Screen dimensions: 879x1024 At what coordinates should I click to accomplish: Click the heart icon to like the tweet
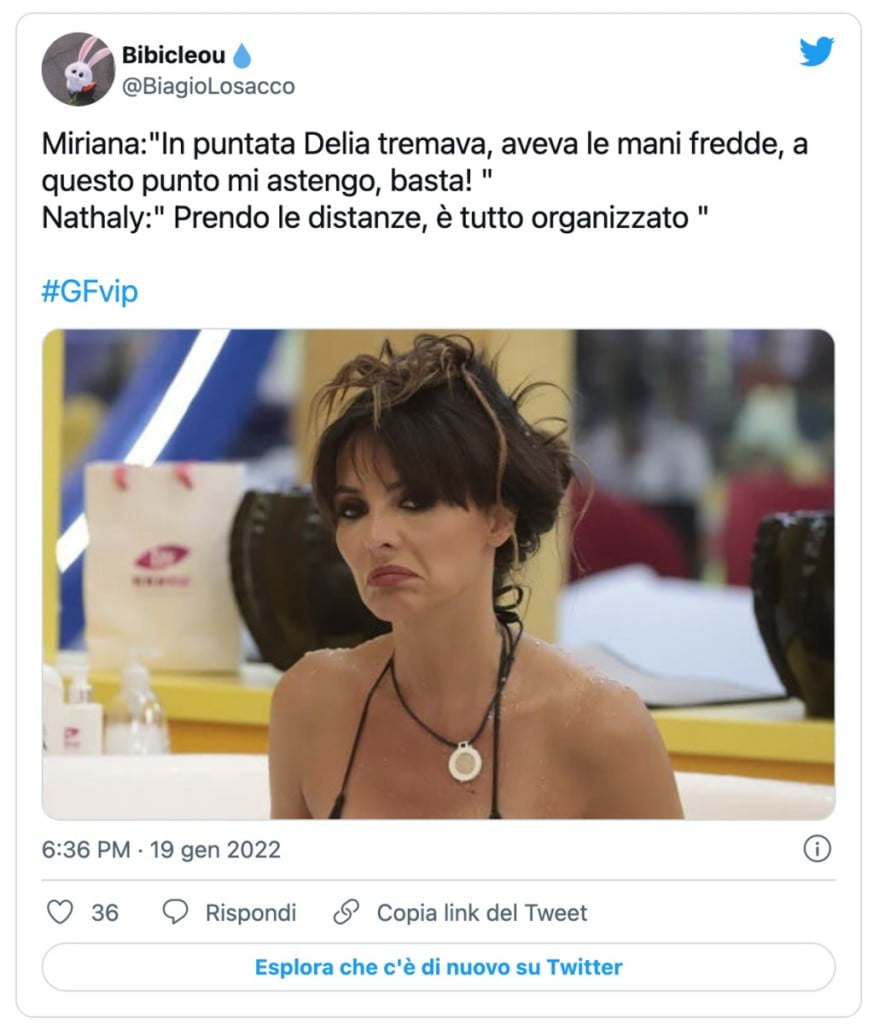[61, 912]
